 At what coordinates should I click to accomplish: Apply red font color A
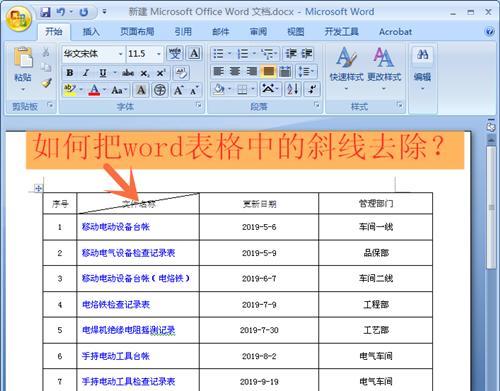coord(94,90)
